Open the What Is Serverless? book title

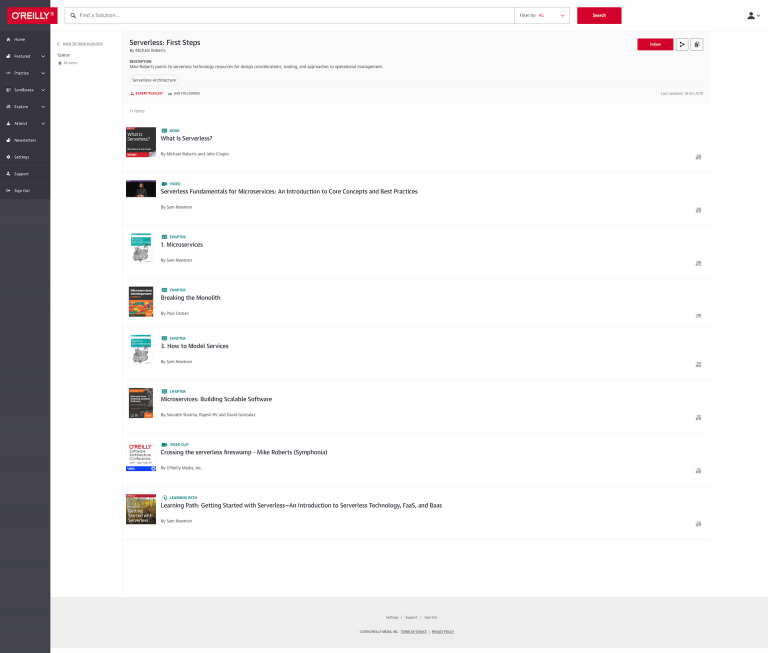point(186,139)
